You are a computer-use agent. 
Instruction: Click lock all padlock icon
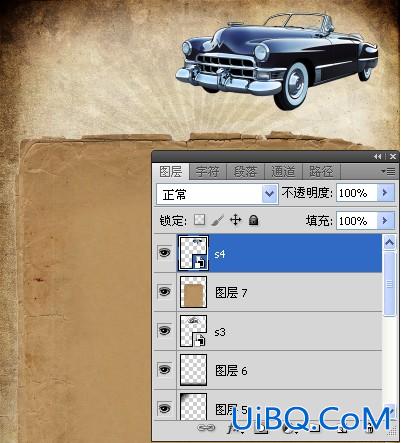point(254,220)
